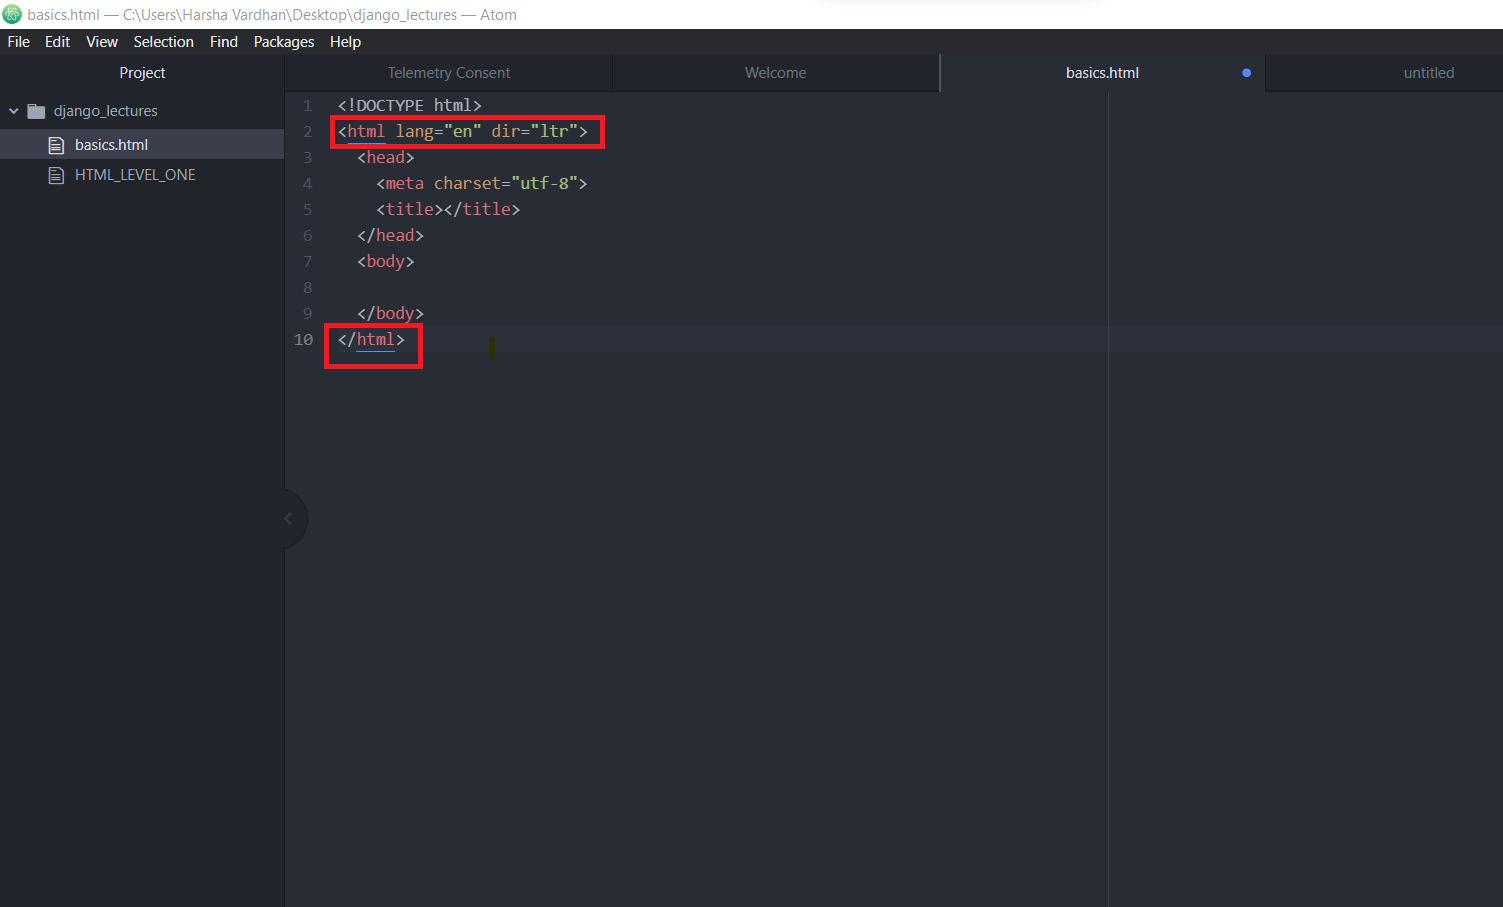Click the blue modified dot on basics.html tab

[1246, 73]
